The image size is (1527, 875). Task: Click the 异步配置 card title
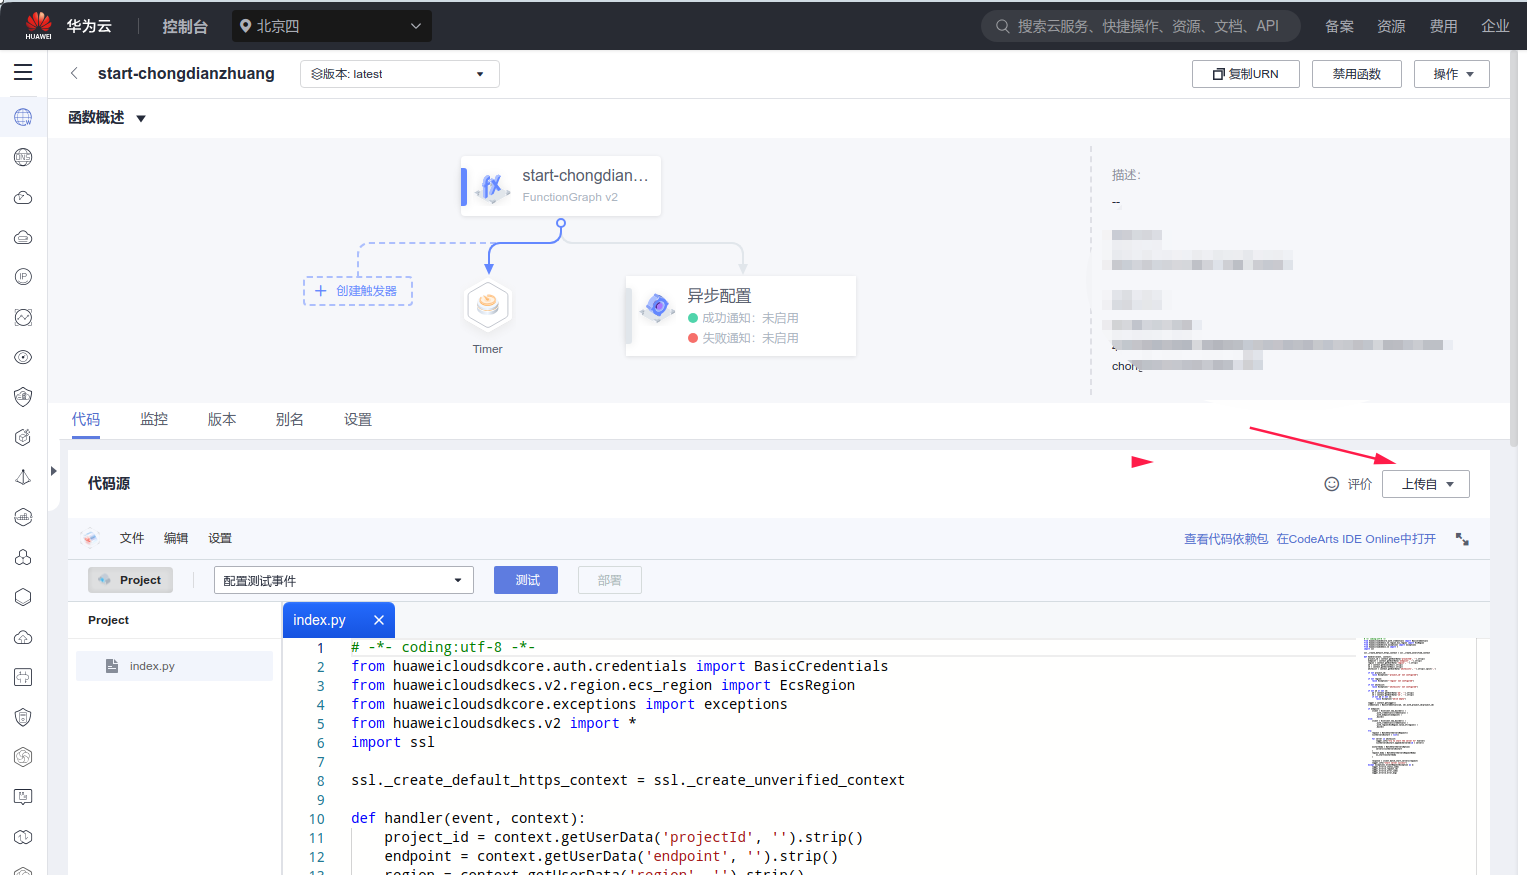(x=719, y=296)
